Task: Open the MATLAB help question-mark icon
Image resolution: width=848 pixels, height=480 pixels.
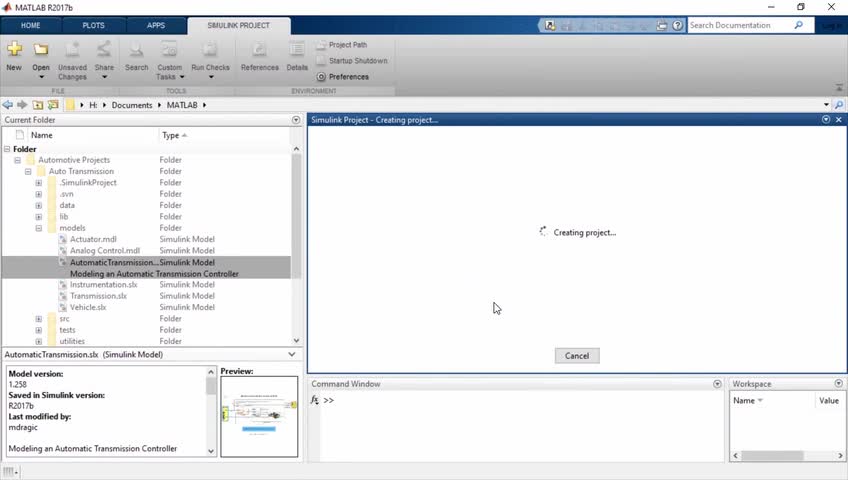Action: [677, 25]
